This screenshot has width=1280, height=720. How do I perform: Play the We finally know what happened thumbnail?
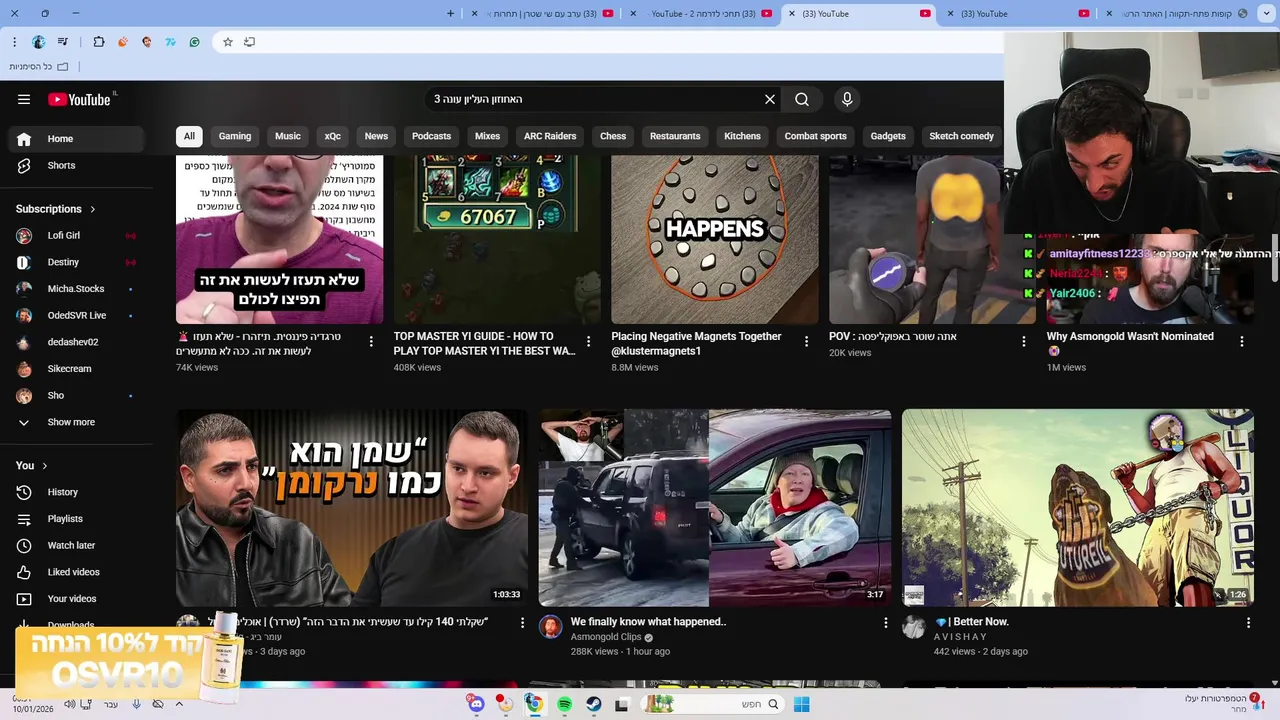pos(715,508)
